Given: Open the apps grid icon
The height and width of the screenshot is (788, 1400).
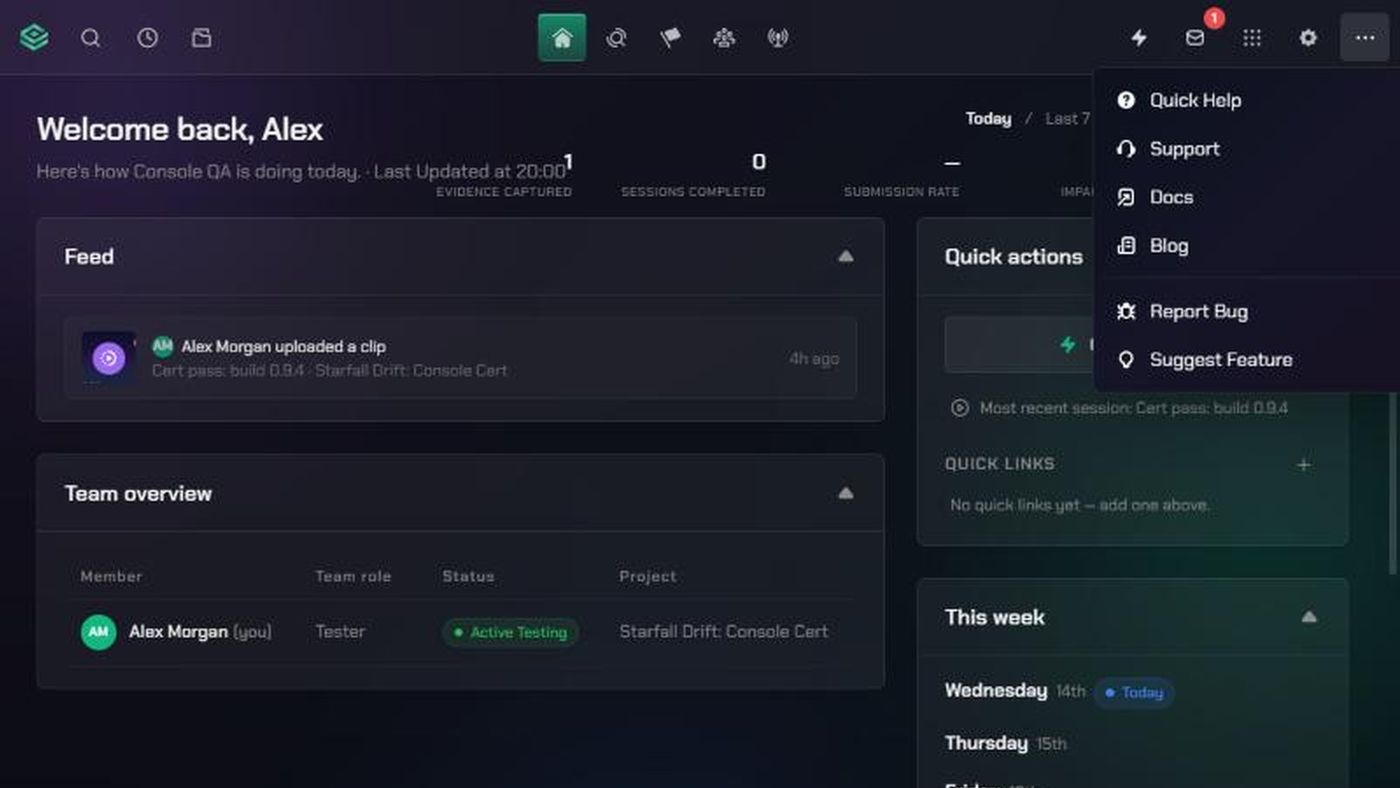Looking at the screenshot, I should click(x=1252, y=38).
